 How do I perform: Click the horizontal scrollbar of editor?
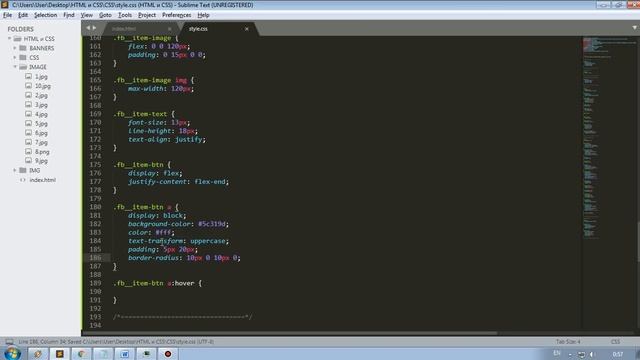point(290,333)
